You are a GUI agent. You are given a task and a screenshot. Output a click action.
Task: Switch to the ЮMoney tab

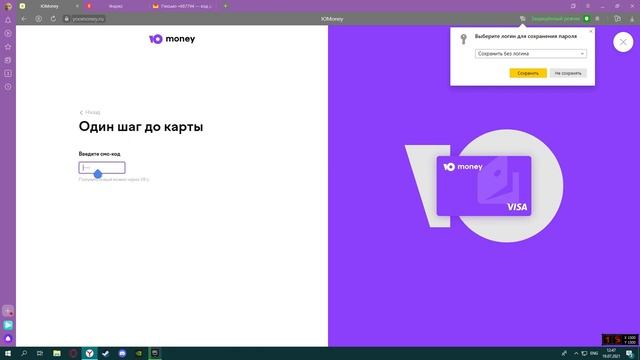50,6
